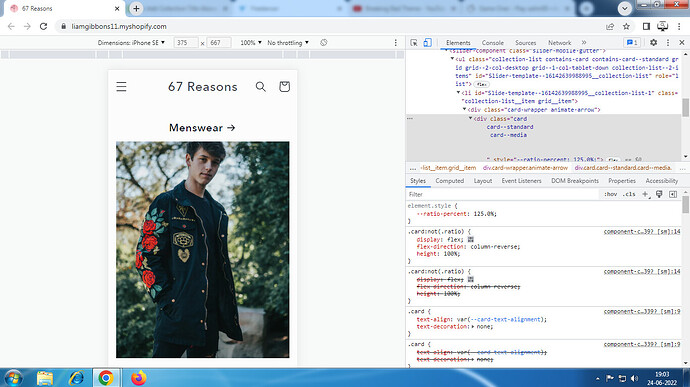Edit the viewport height field 667

click(219, 43)
